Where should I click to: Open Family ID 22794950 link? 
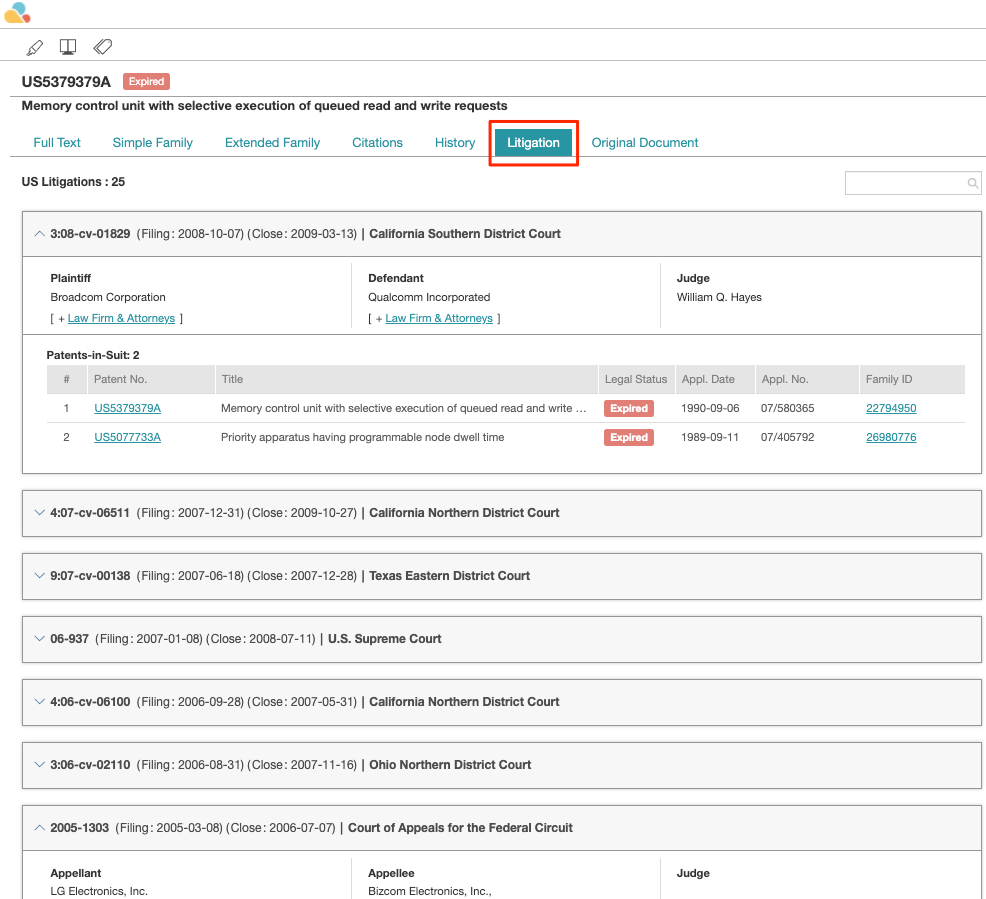[x=891, y=408]
